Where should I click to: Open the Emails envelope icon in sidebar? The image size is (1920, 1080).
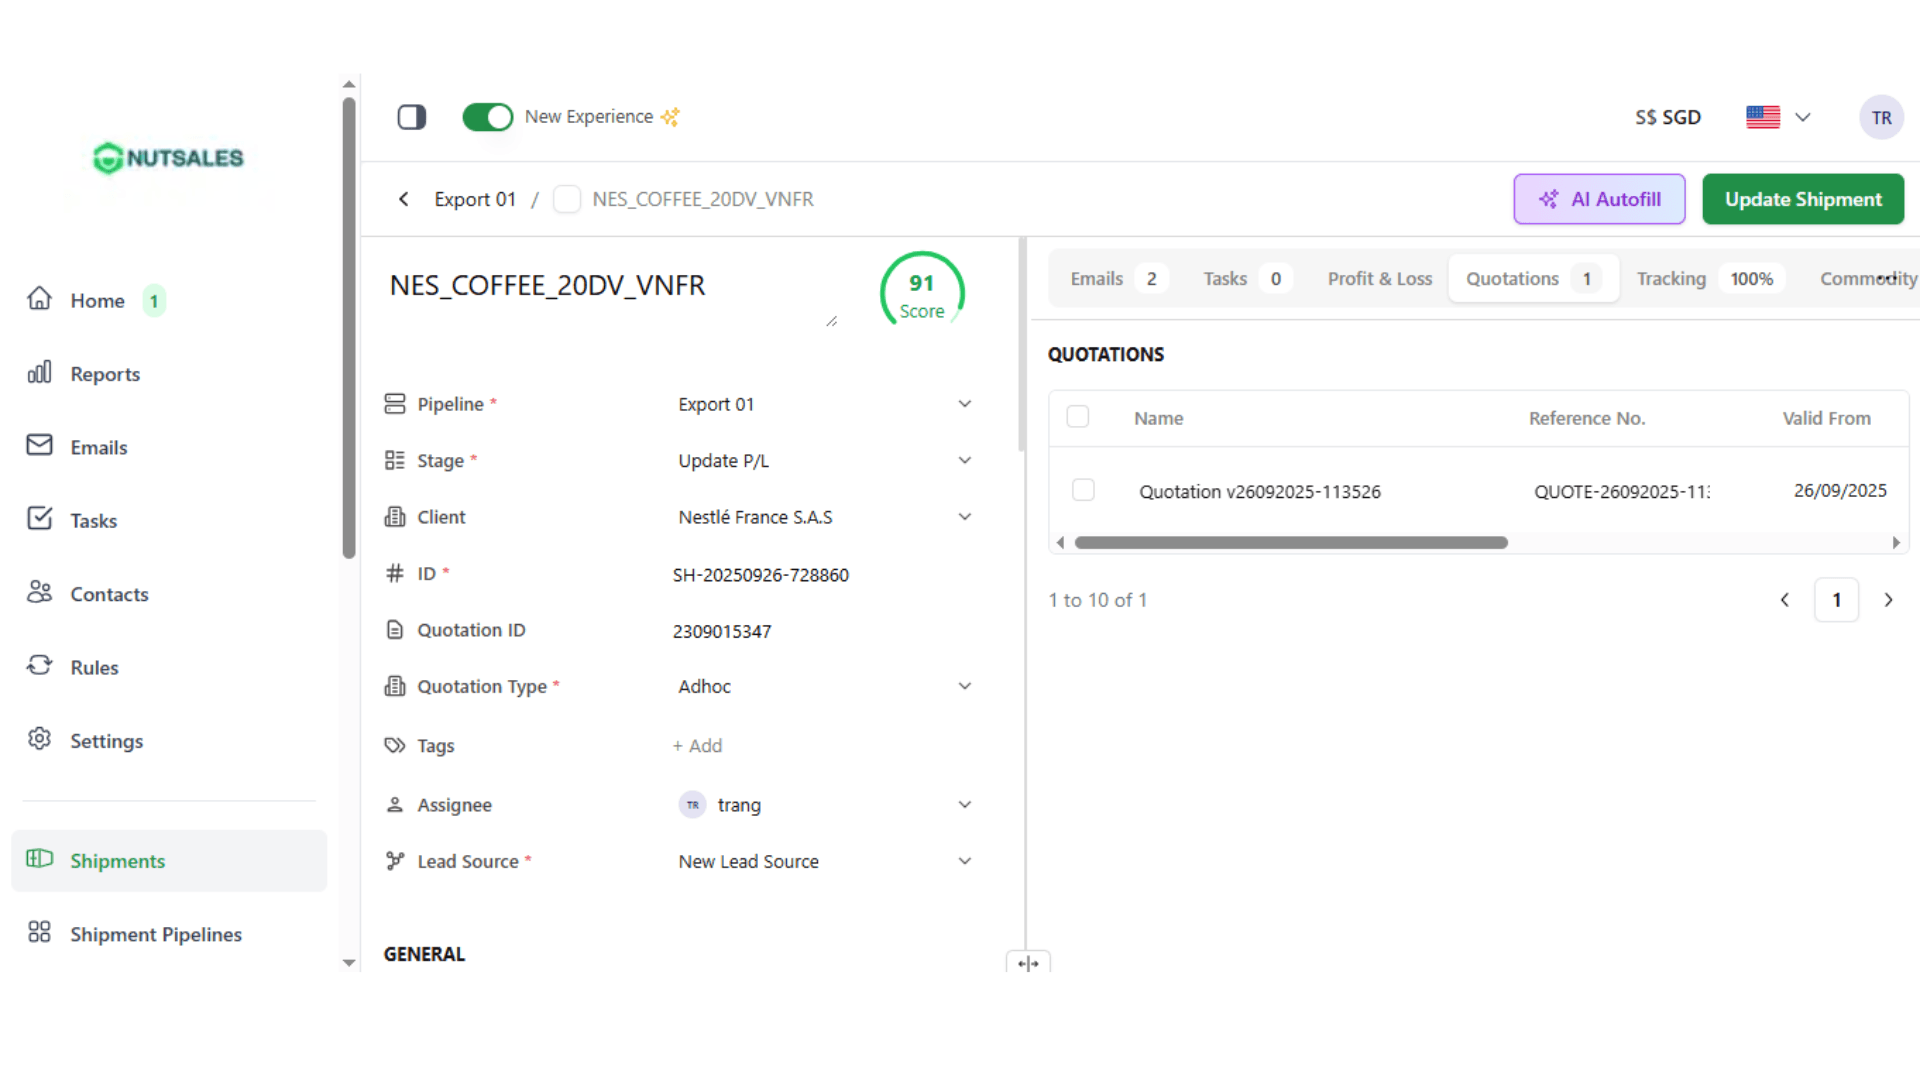pos(39,446)
